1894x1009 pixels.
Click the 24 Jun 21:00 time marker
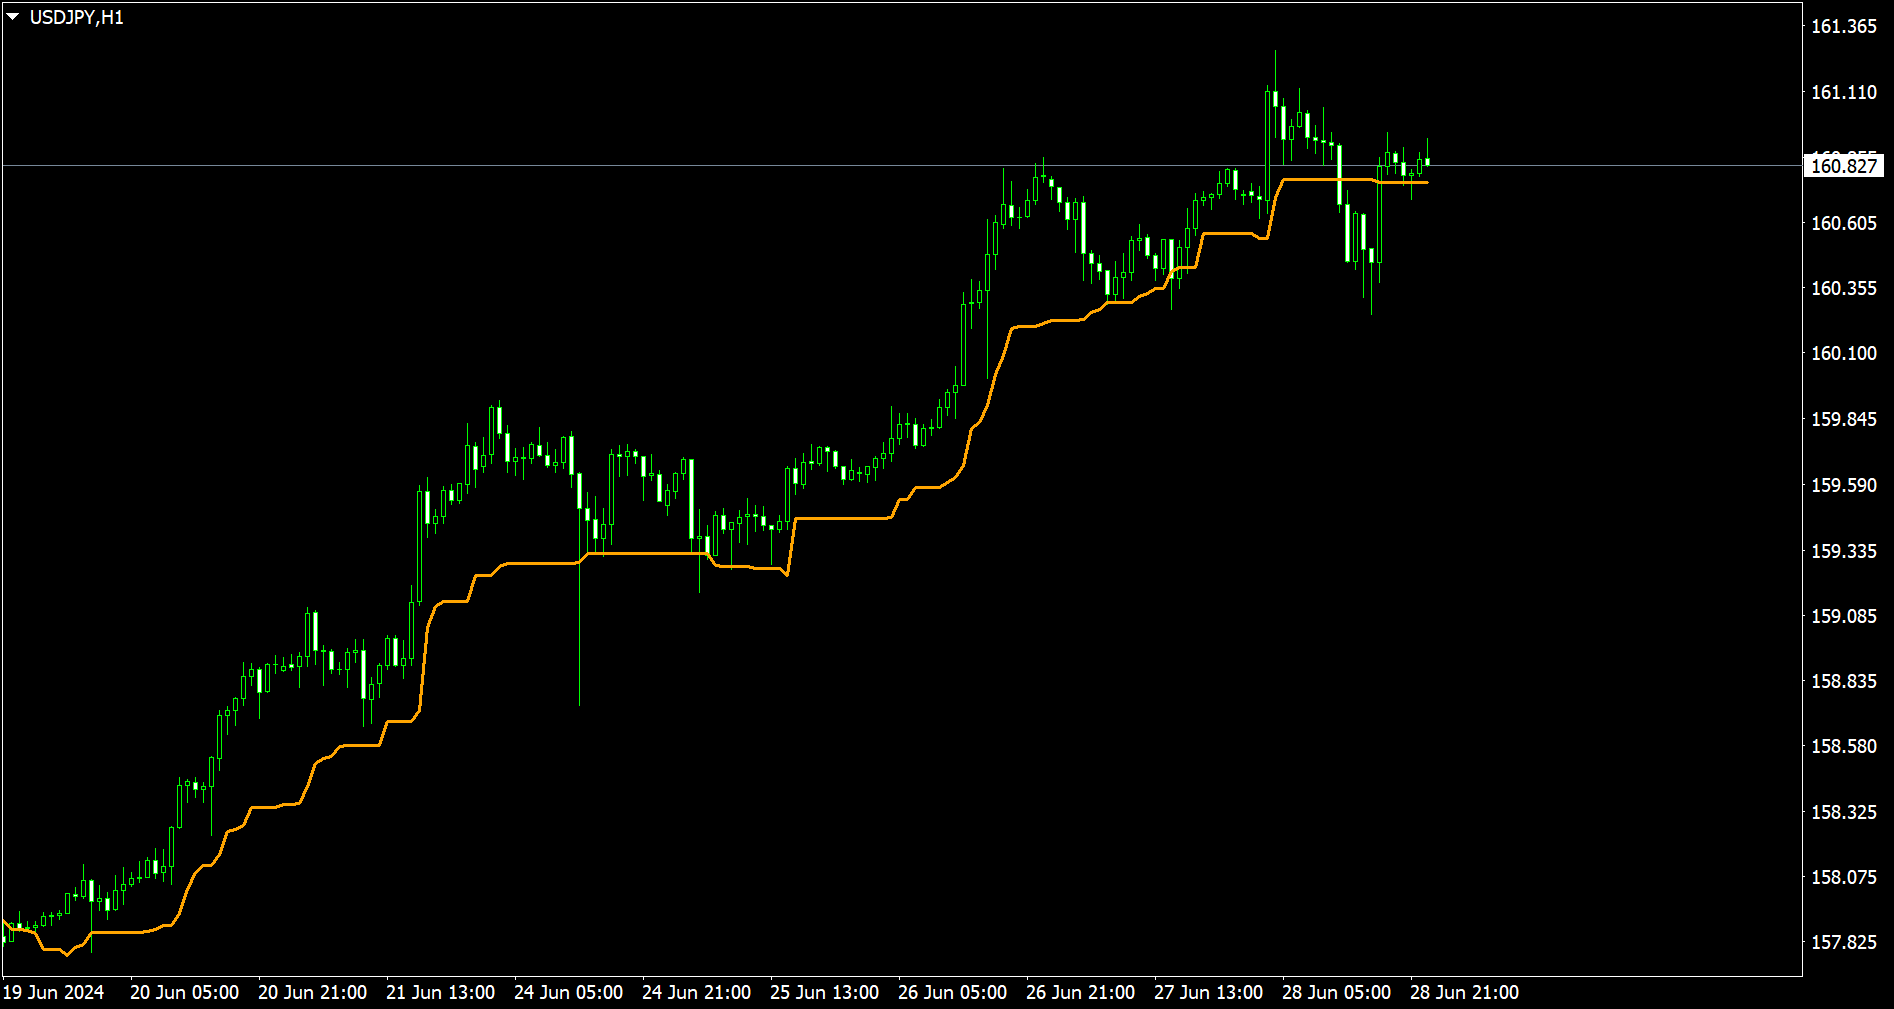(696, 992)
